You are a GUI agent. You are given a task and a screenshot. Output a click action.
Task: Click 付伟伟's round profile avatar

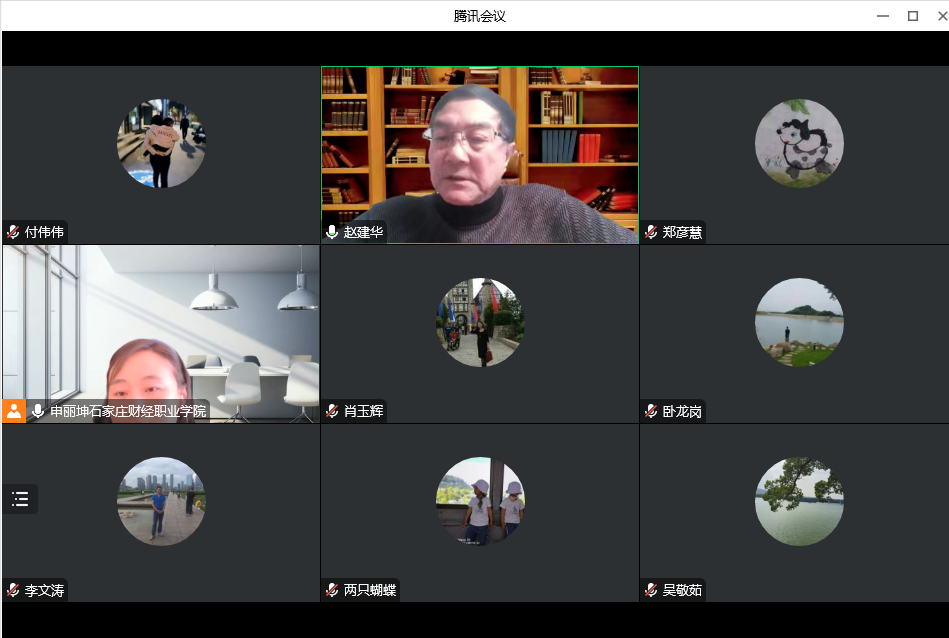[x=161, y=143]
